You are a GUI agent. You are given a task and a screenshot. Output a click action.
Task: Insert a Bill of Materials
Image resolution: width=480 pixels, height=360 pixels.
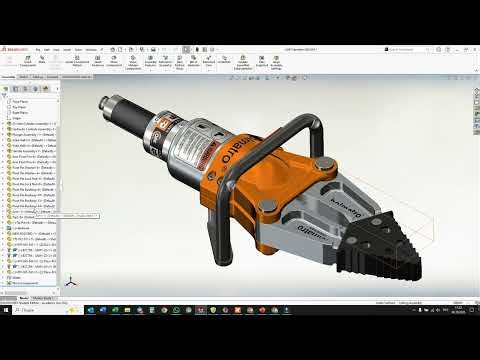pos(194,61)
